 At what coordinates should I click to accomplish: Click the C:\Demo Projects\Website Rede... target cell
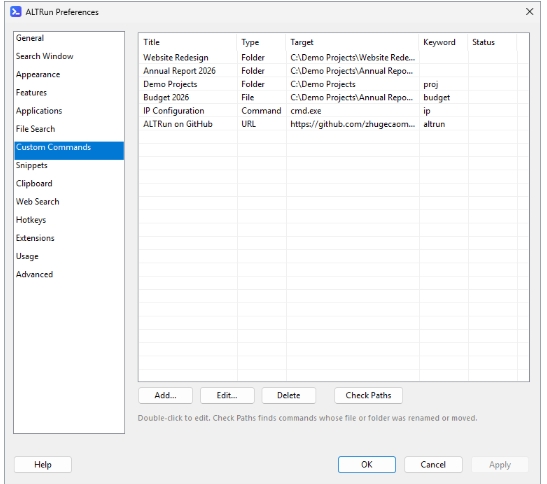pos(353,57)
